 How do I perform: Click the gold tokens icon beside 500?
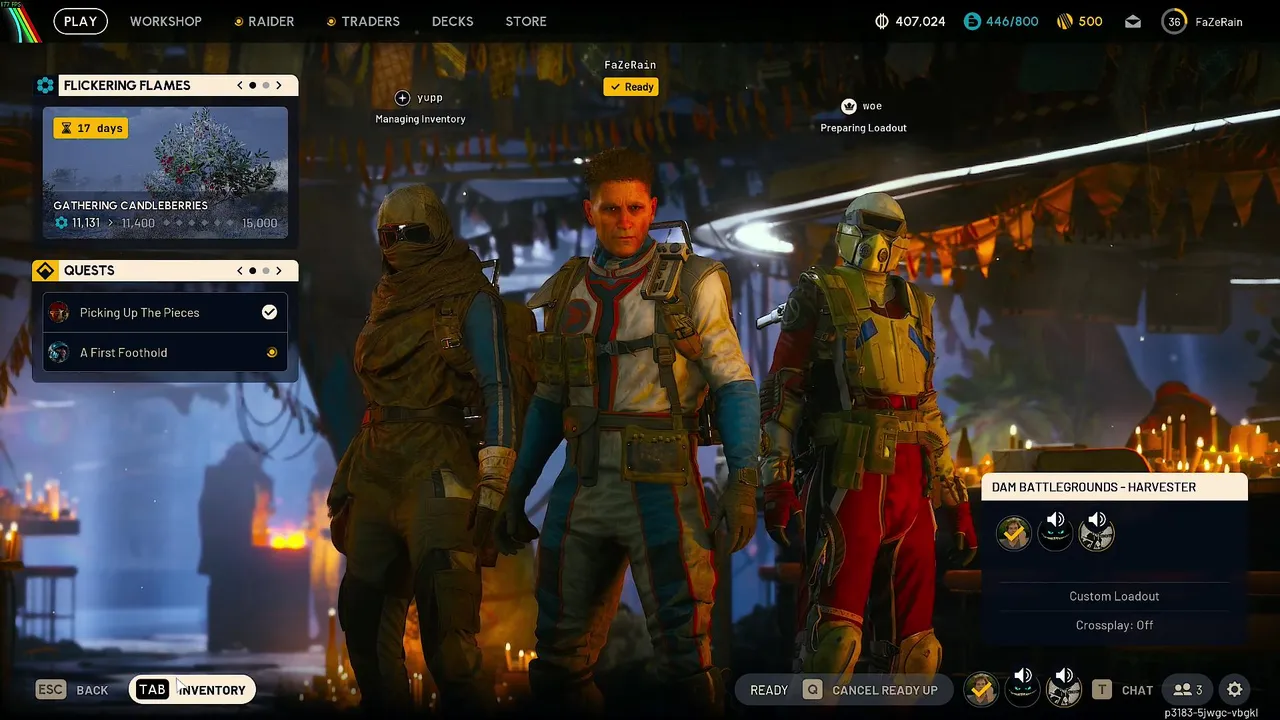1065,21
